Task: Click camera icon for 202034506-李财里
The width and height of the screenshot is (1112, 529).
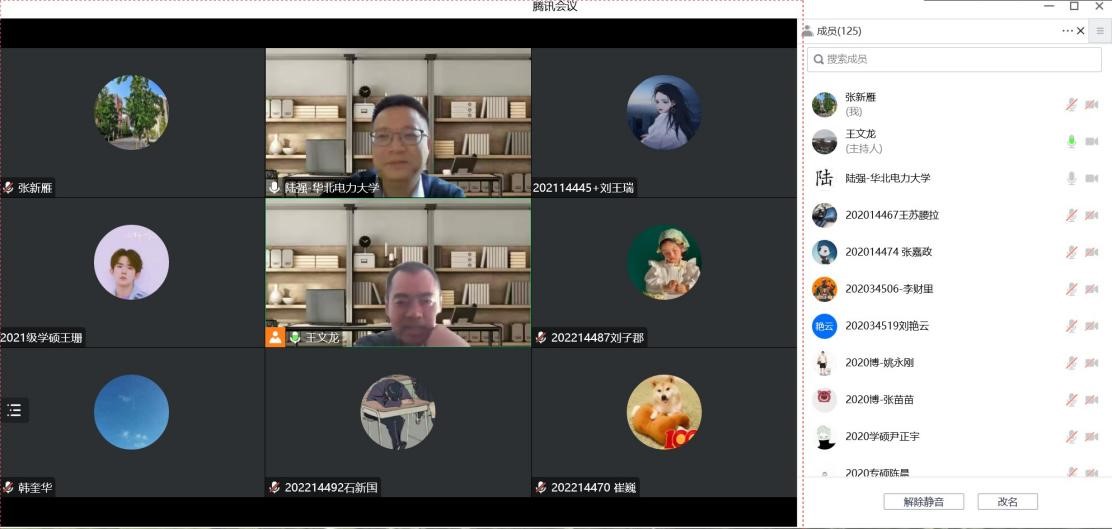Action: pos(1091,289)
